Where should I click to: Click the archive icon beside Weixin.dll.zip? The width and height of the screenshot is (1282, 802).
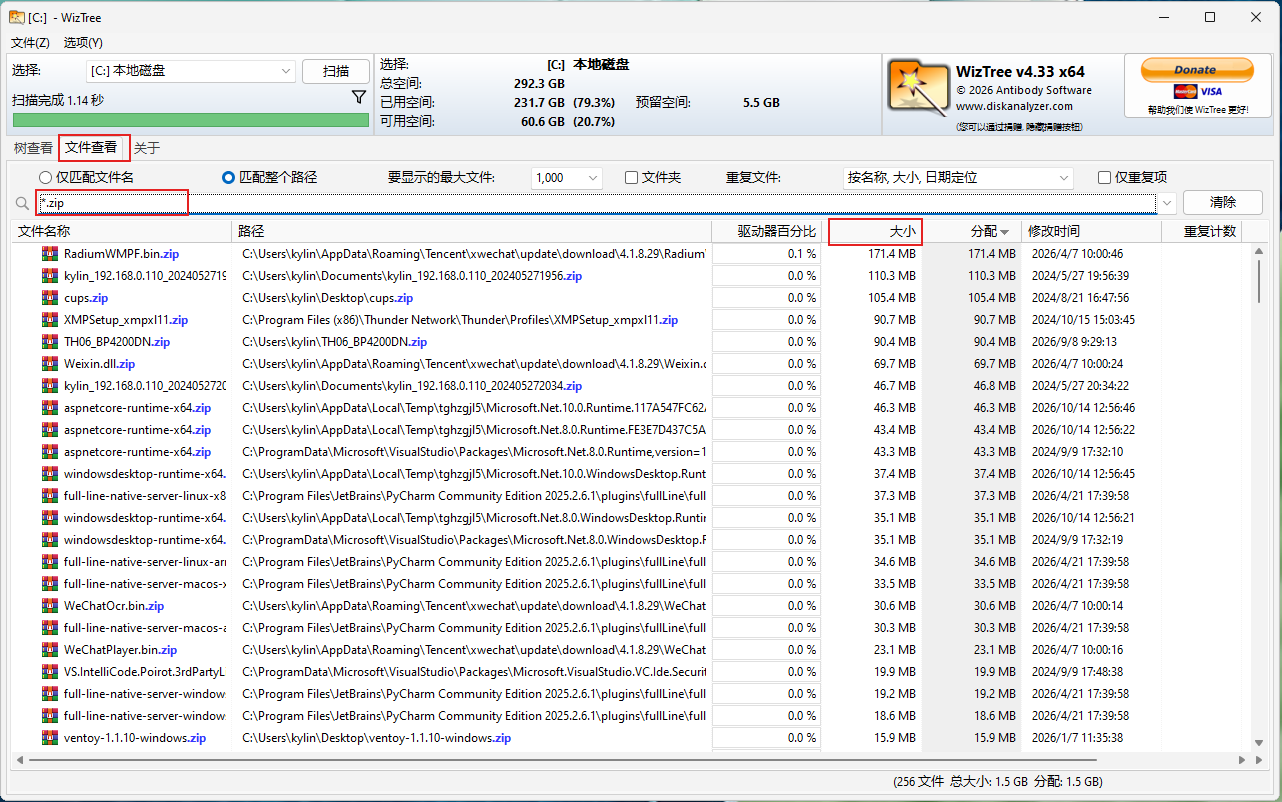tap(50, 364)
